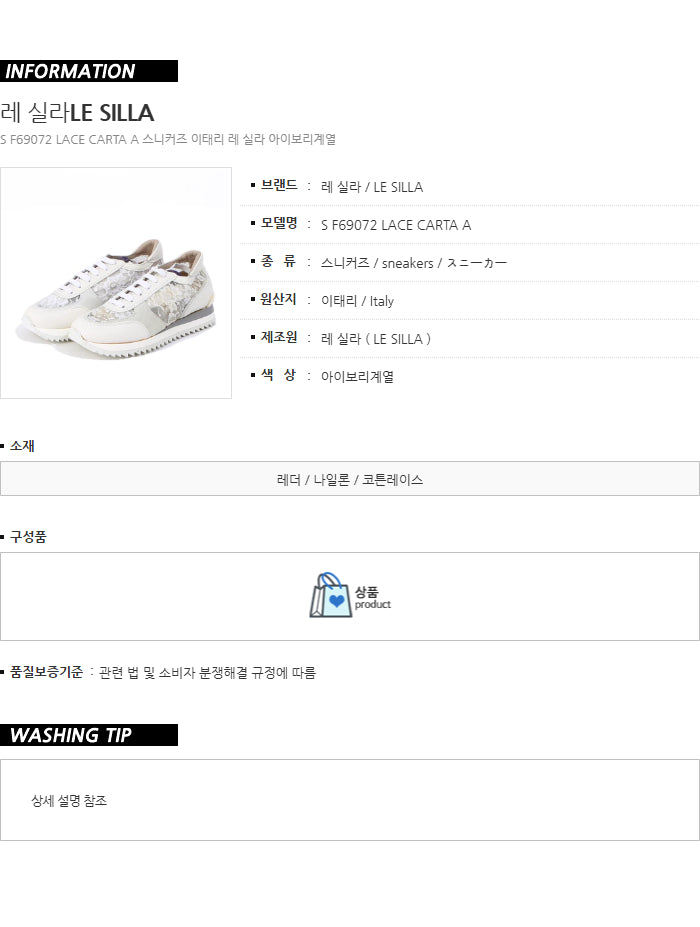The height and width of the screenshot is (927, 700).
Task: Click the 브랜드 label row
Action: [x=469, y=187]
